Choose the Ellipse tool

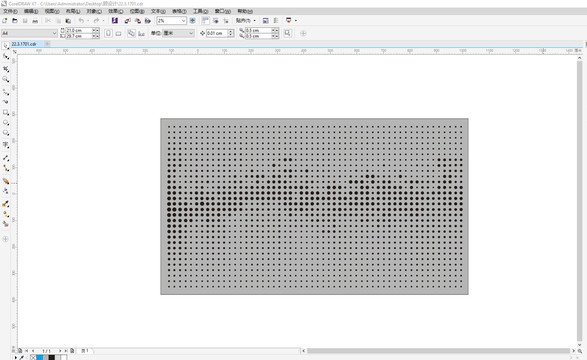(6, 123)
